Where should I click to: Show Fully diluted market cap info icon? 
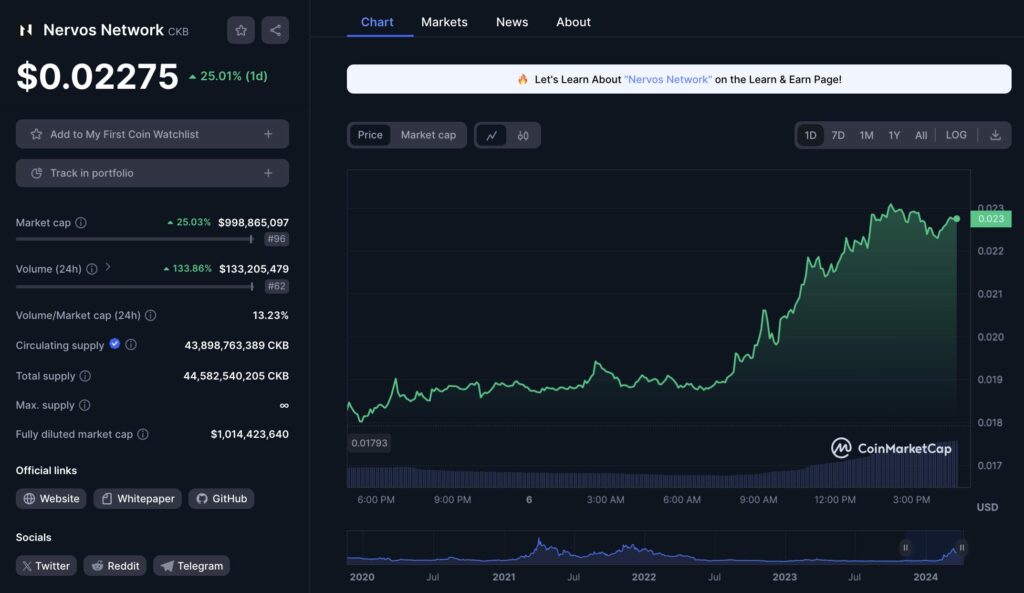(143, 434)
